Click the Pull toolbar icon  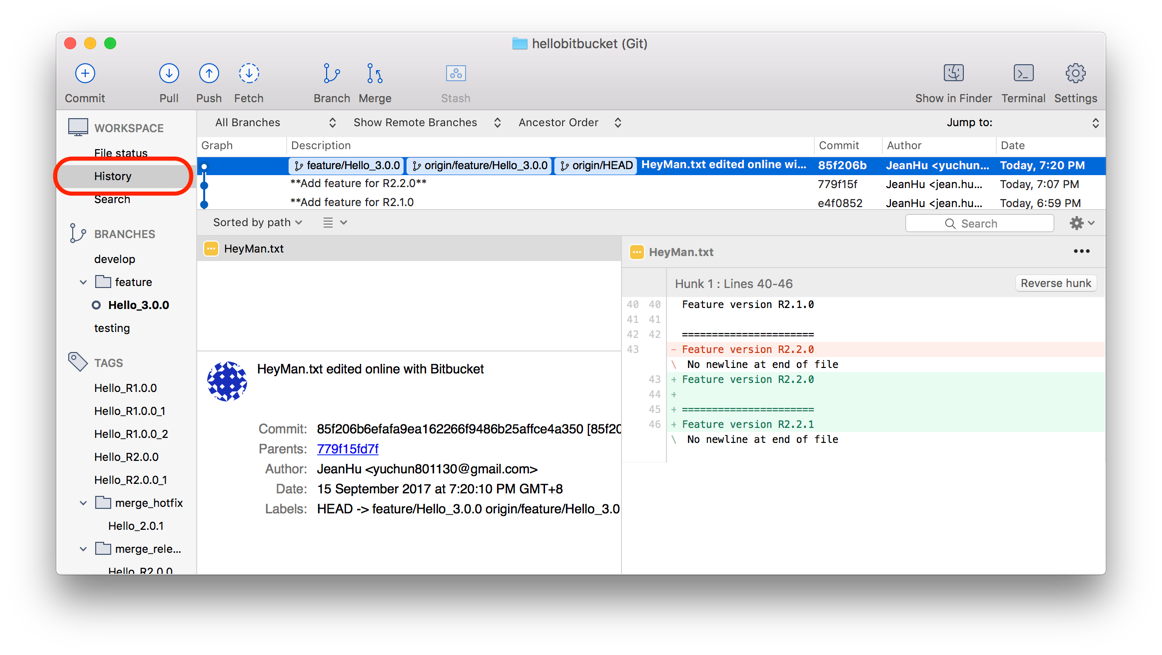(169, 73)
